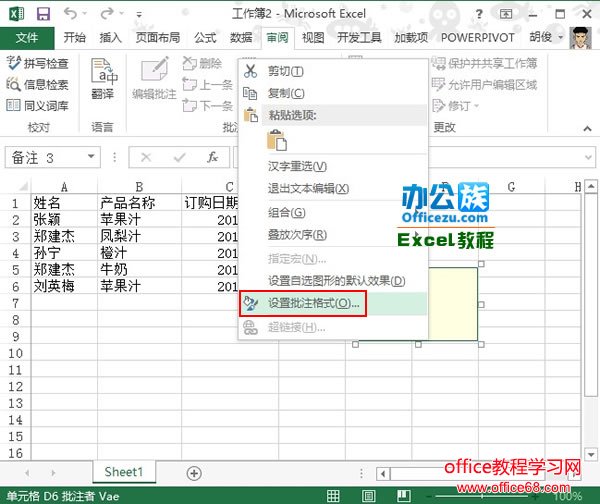Click the formula bar cancel X icon
The width and height of the screenshot is (600, 504).
pyautogui.click(x=146, y=157)
